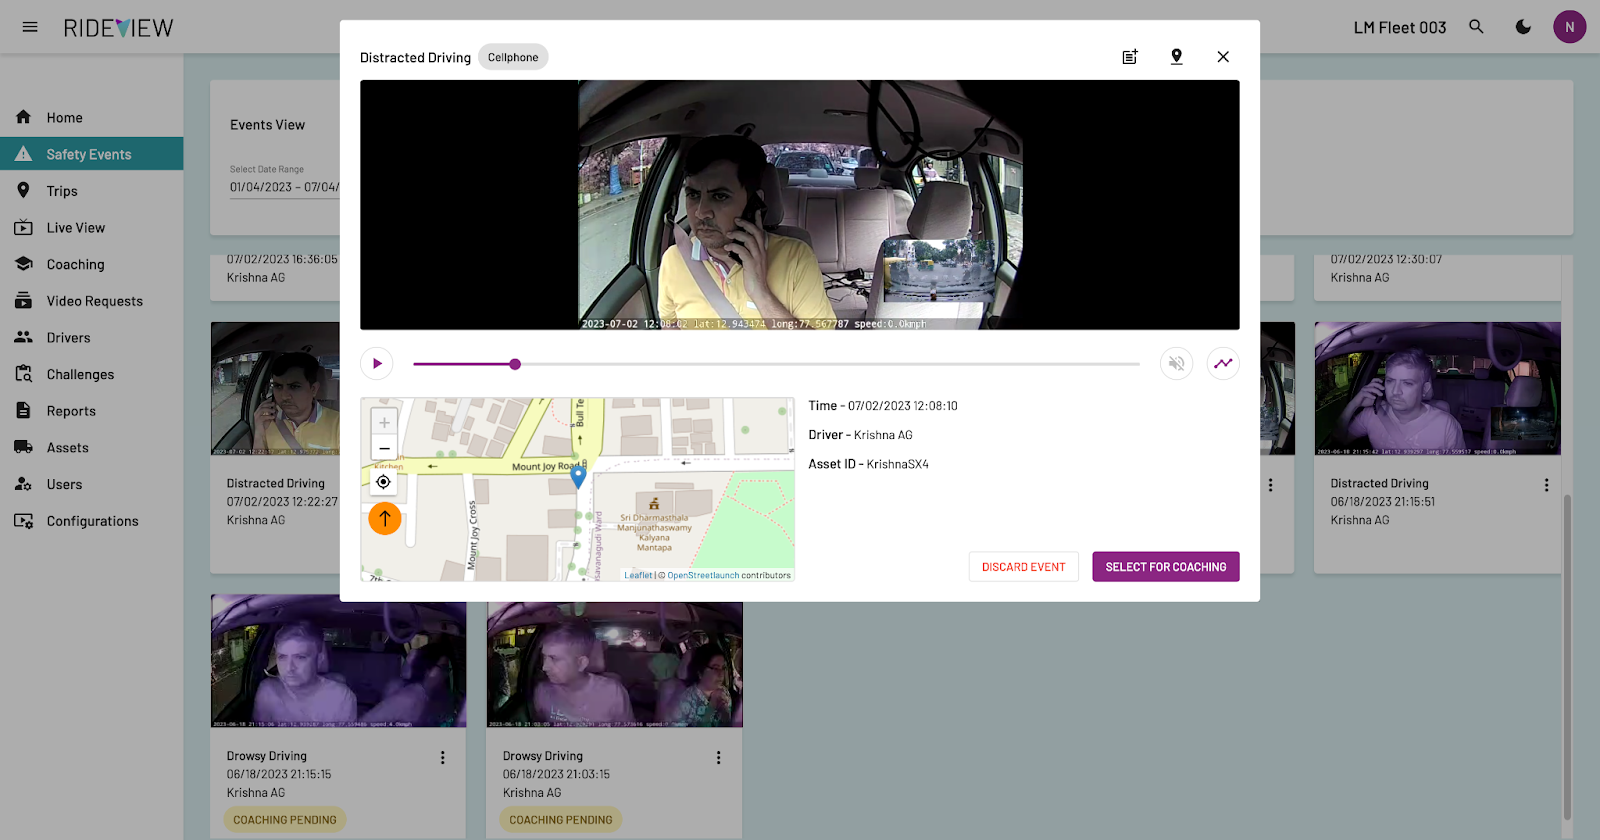The width and height of the screenshot is (1600, 840).
Task: Open Video Requests in sidebar
Action: point(94,301)
